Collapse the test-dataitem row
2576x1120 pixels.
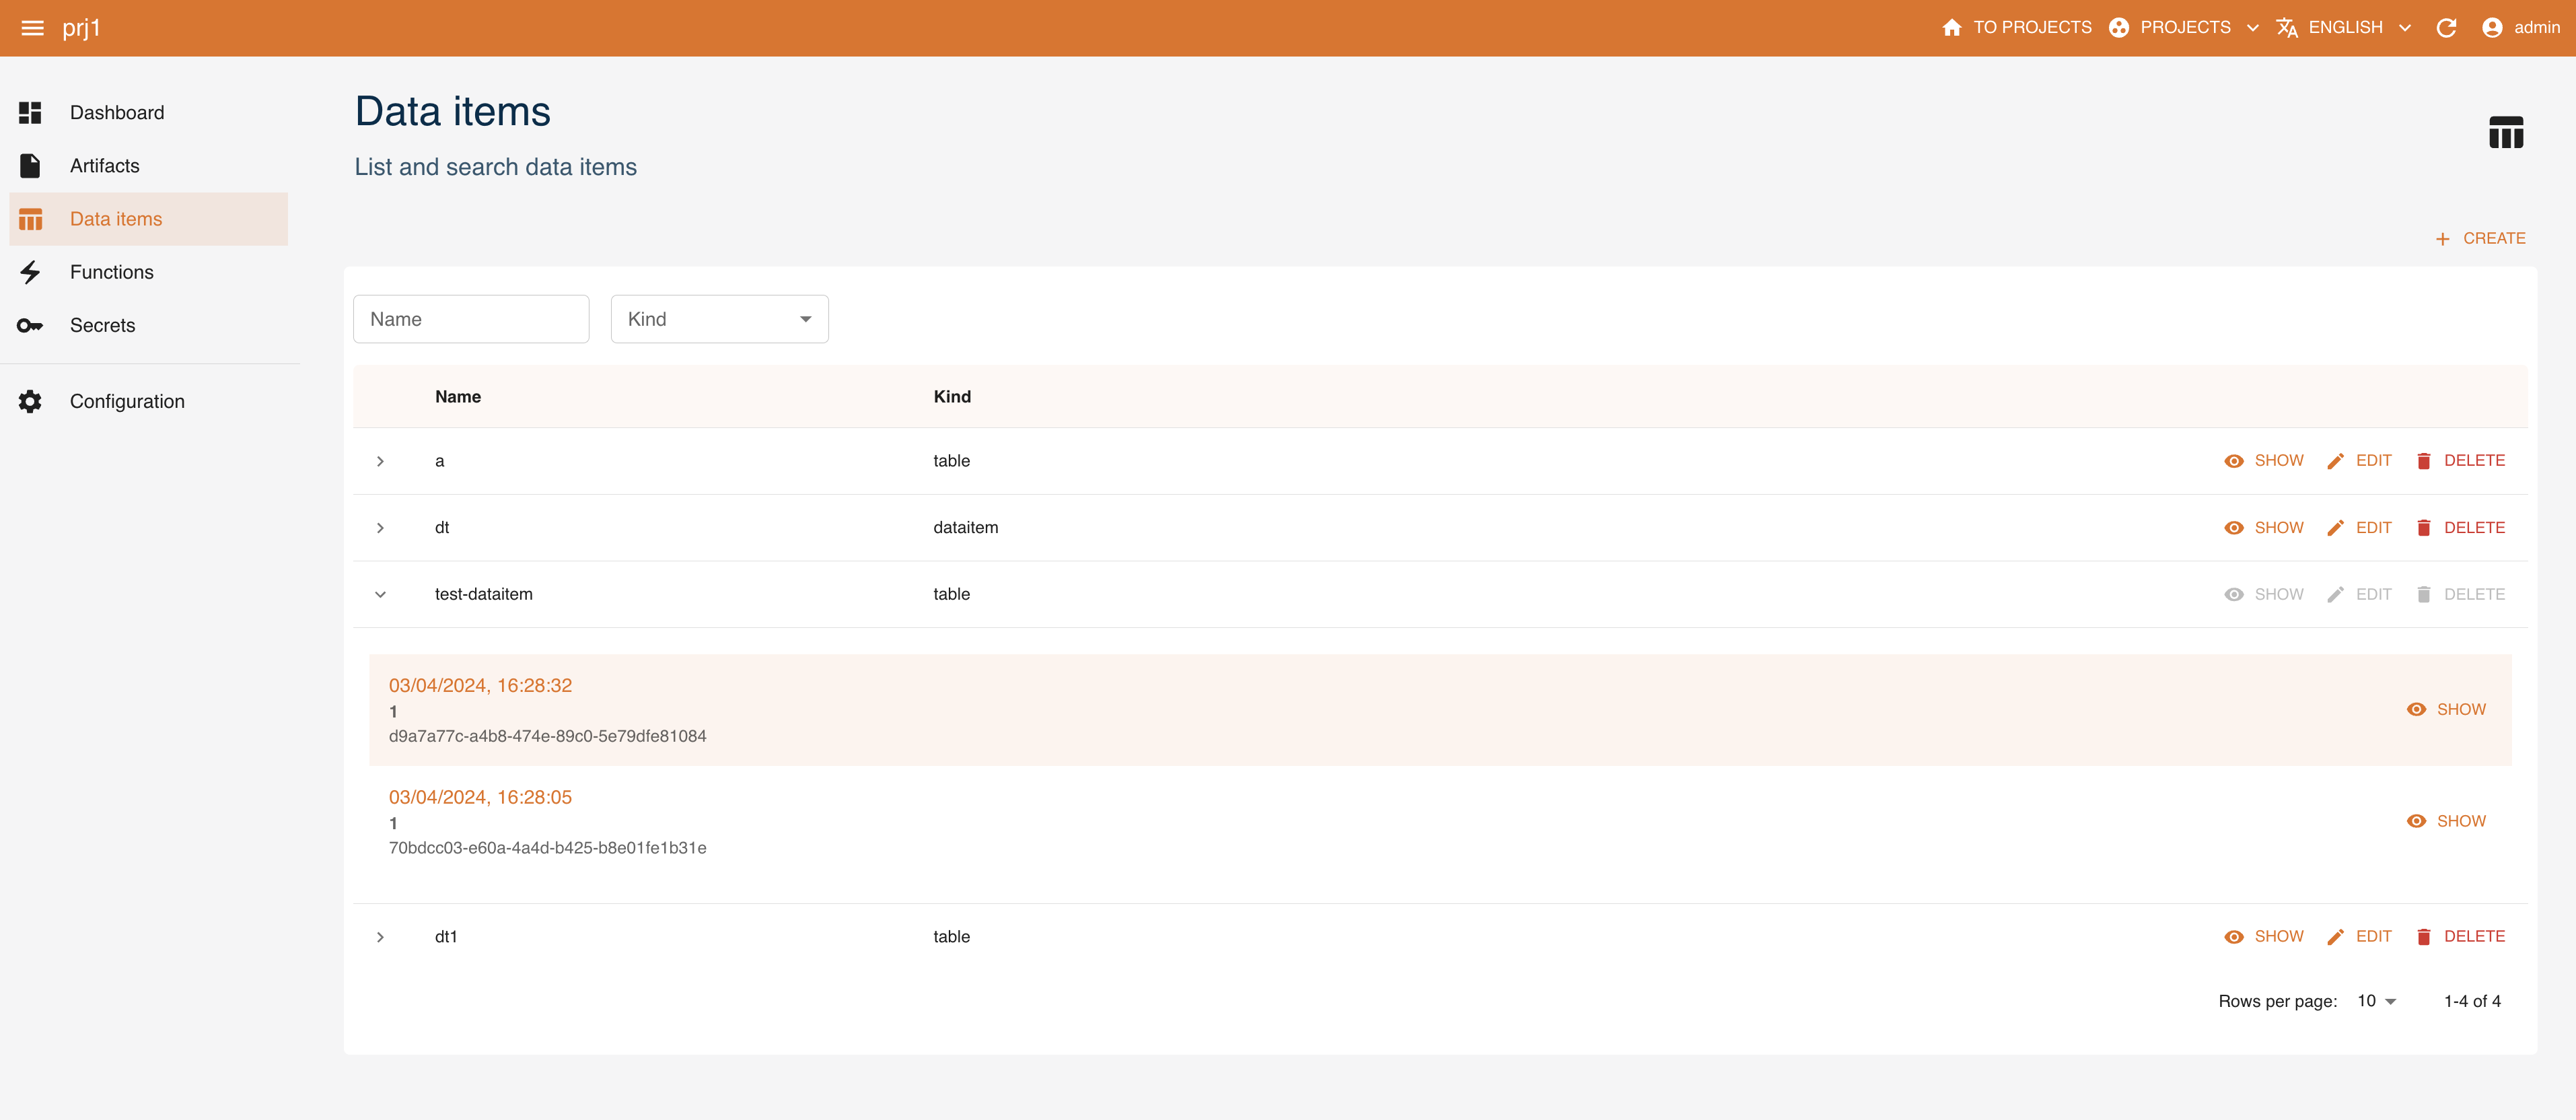(x=380, y=594)
